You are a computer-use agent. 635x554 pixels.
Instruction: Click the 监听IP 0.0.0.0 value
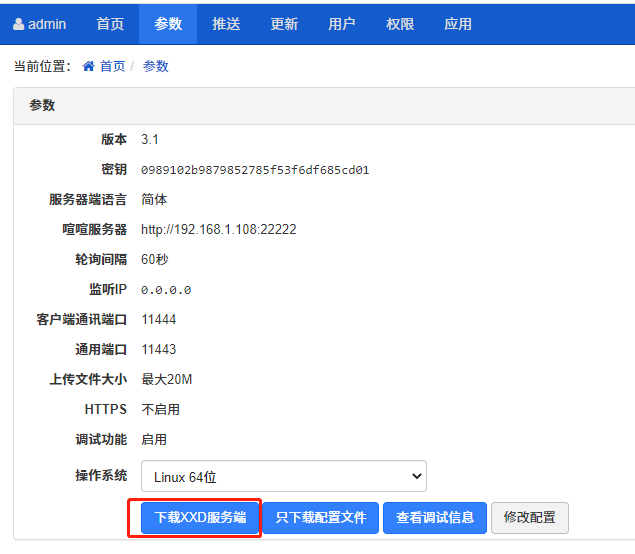[x=166, y=290]
